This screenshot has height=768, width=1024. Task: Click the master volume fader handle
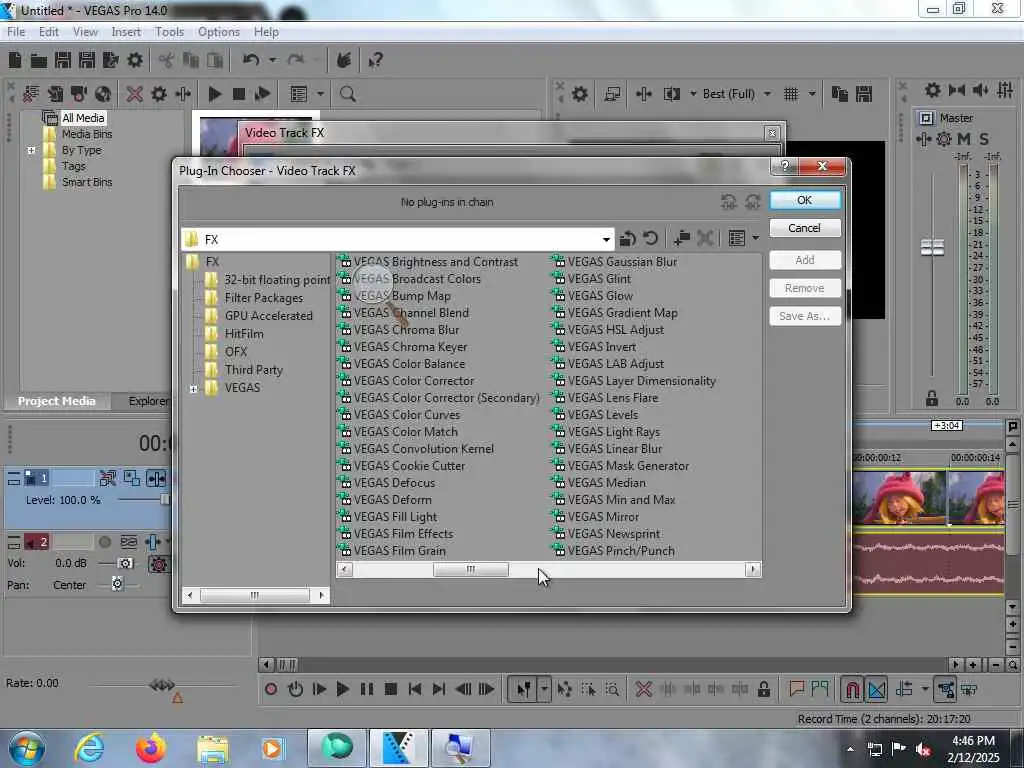coord(932,248)
